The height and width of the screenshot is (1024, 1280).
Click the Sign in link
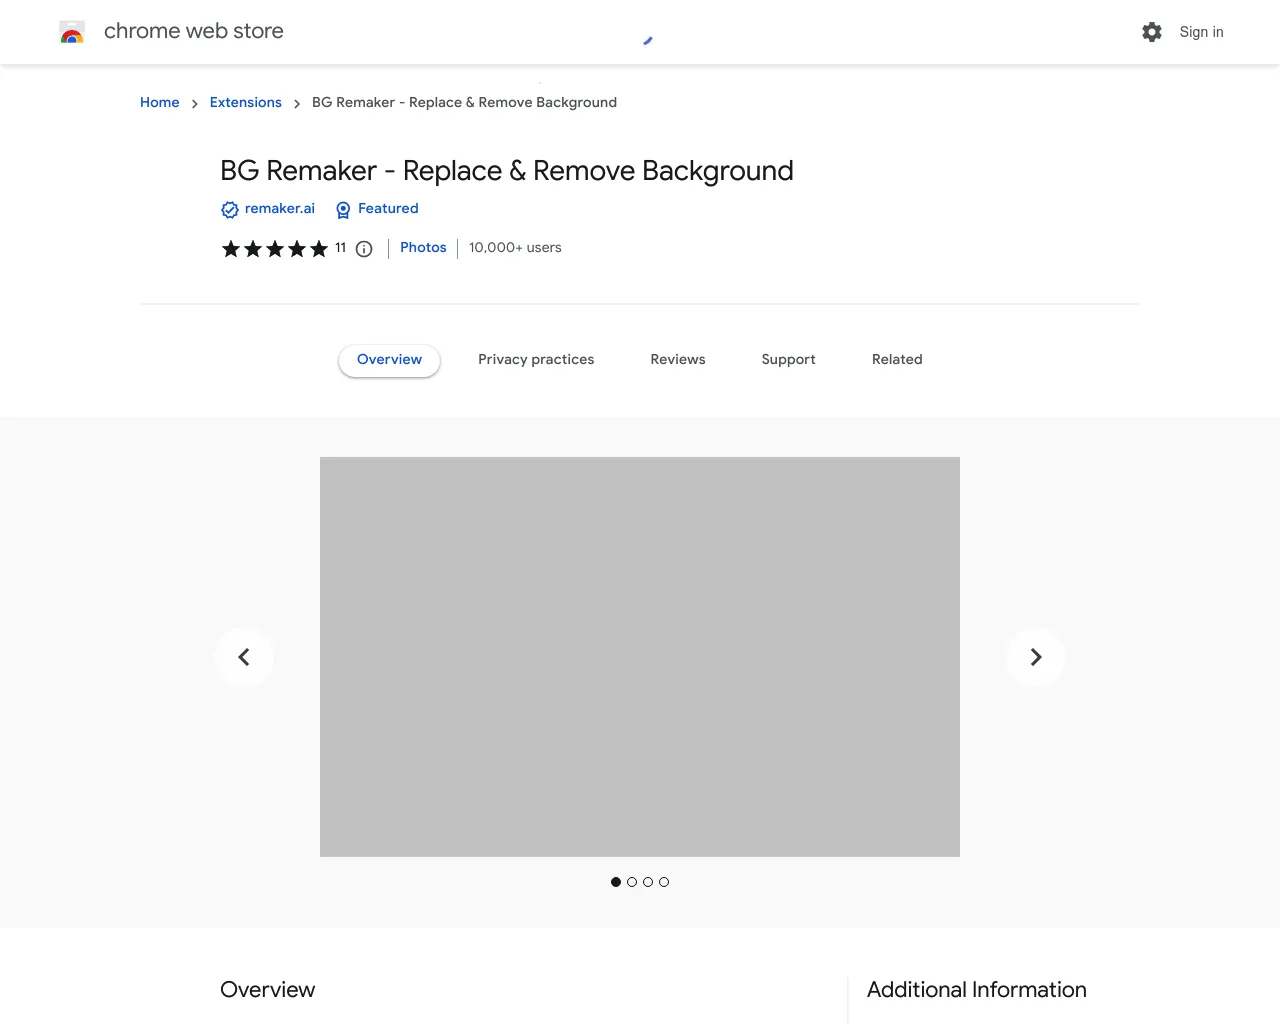(x=1201, y=32)
